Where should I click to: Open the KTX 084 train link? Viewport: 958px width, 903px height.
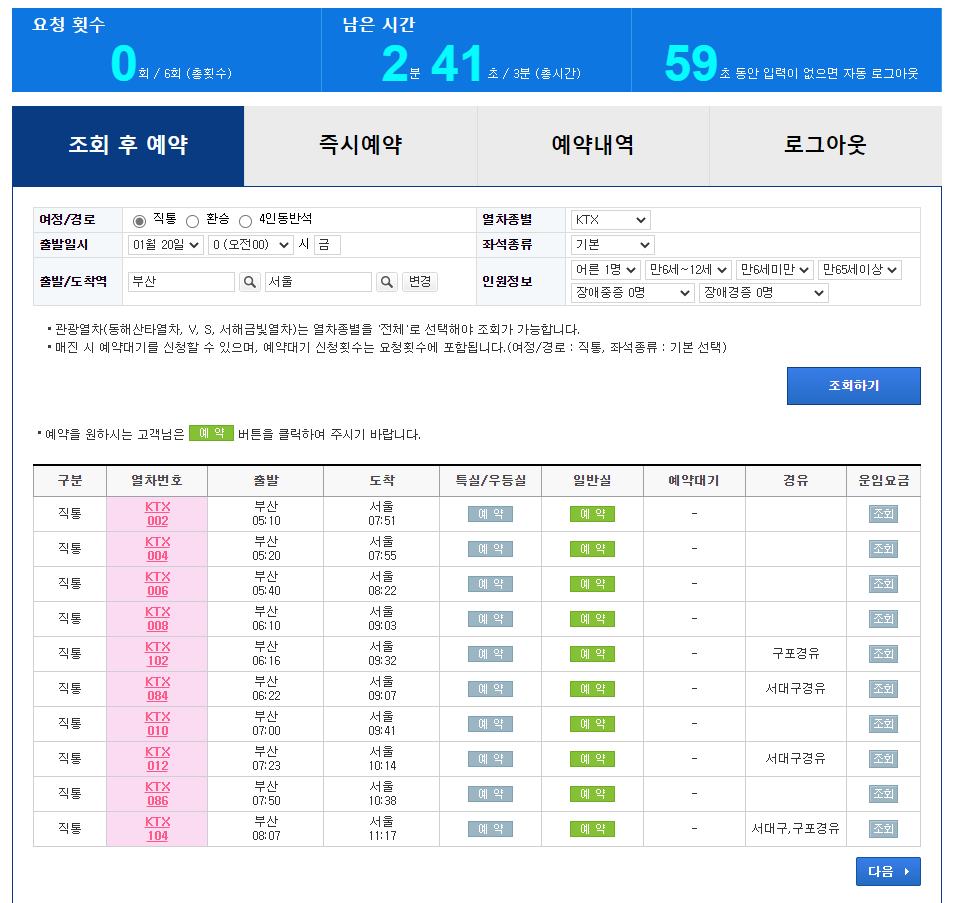(x=158, y=689)
